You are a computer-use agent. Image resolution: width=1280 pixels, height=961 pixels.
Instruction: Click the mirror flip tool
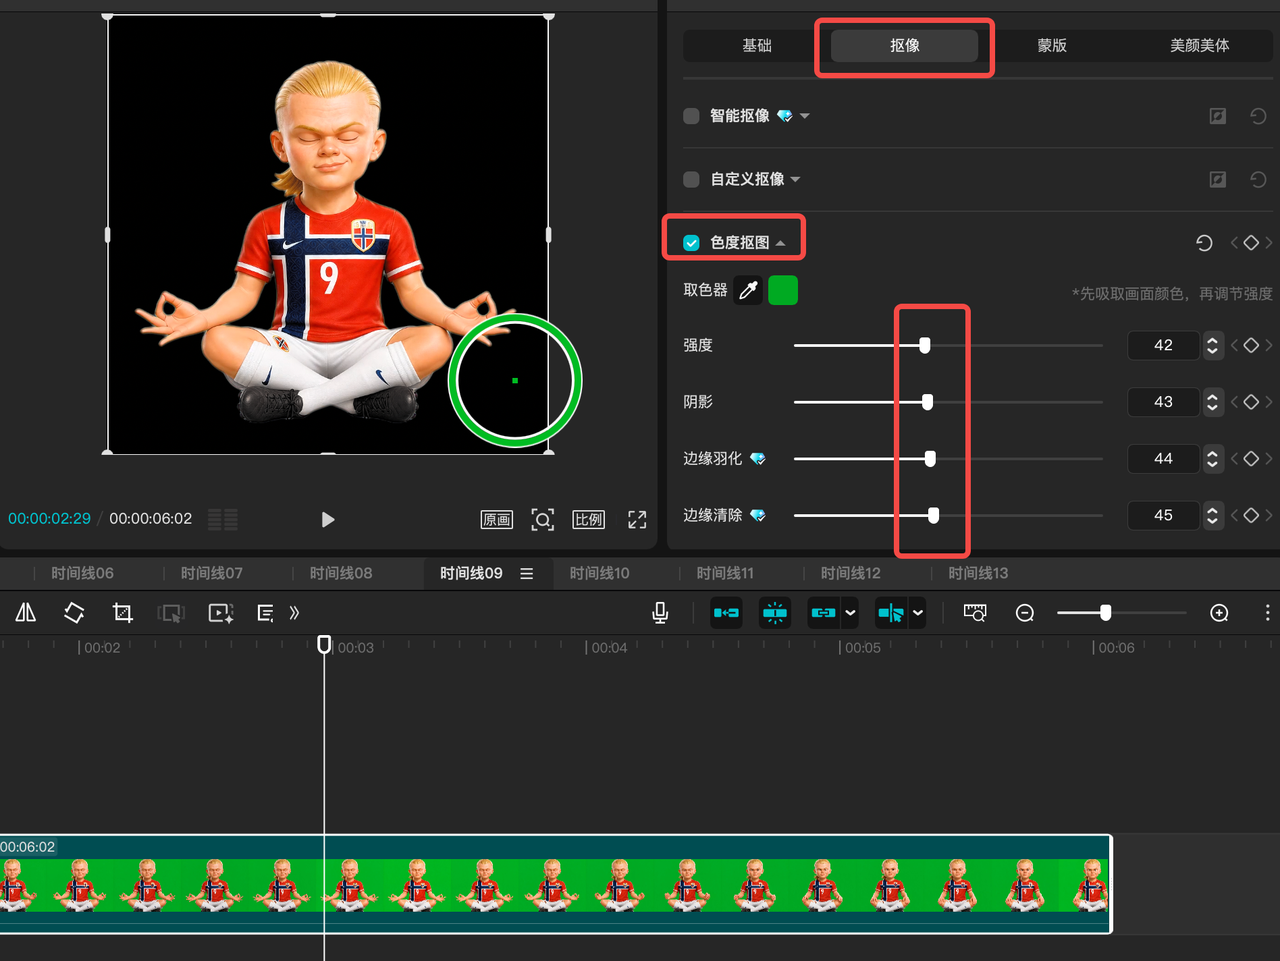tap(26, 613)
